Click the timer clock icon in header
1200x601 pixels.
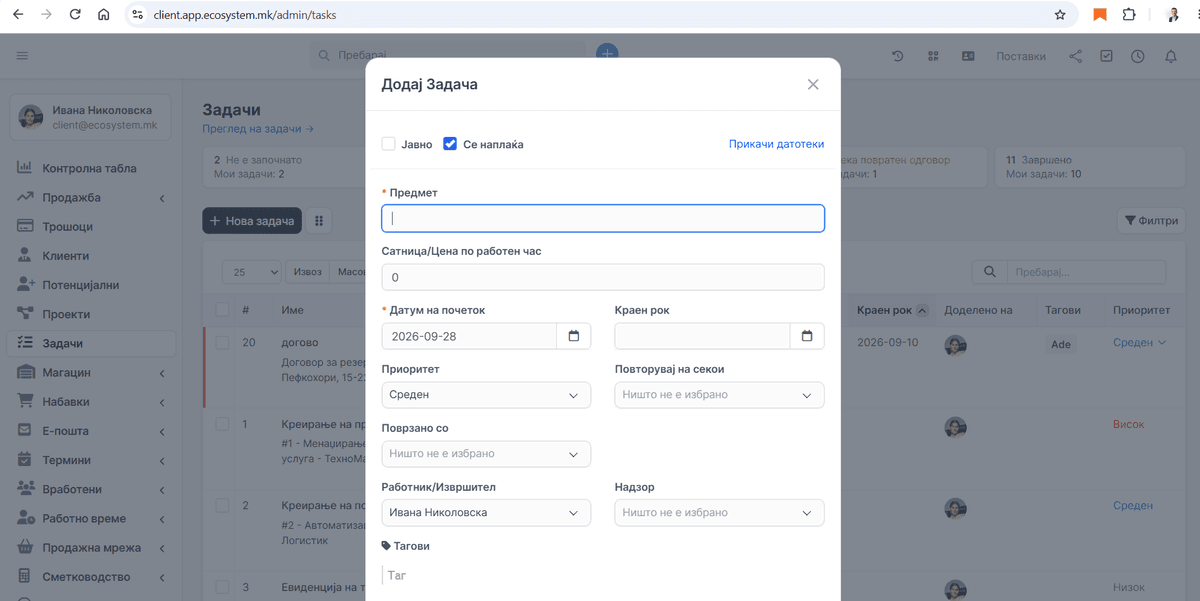1138,56
